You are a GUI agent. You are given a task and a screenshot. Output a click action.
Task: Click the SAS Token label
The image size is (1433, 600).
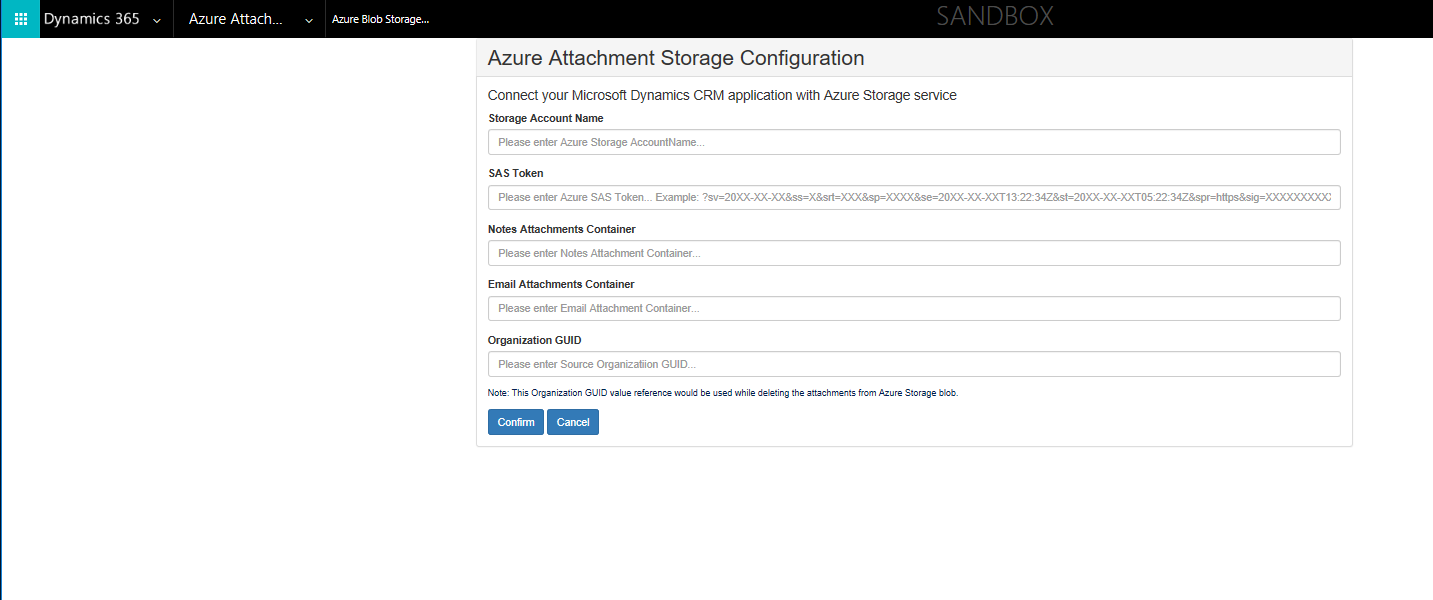coord(514,172)
